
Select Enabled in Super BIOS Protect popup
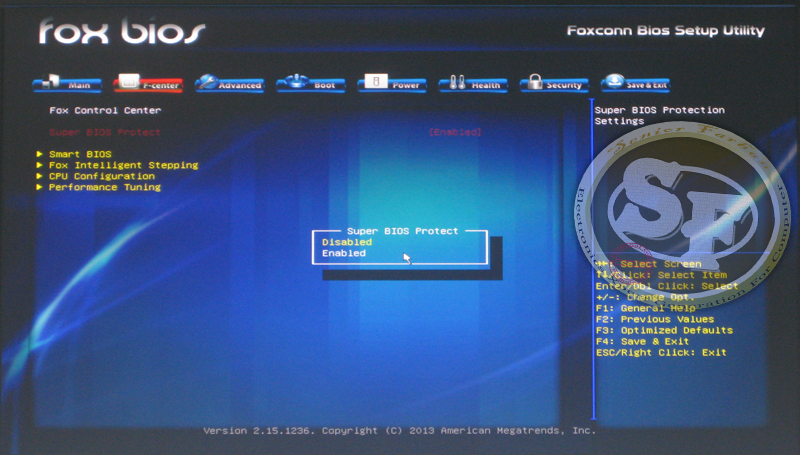tap(344, 254)
